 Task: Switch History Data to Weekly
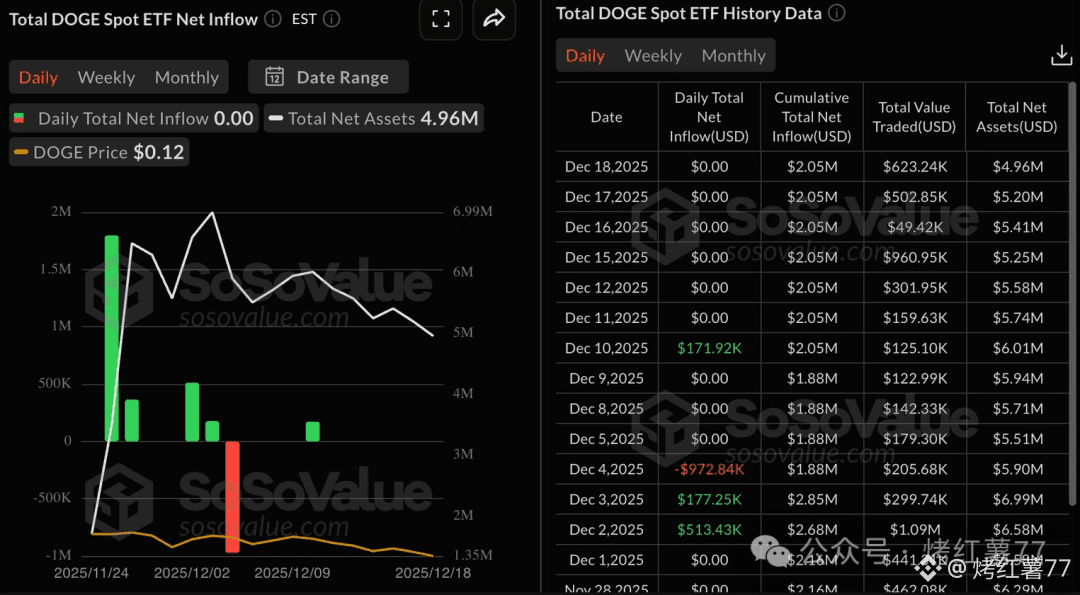(x=653, y=56)
